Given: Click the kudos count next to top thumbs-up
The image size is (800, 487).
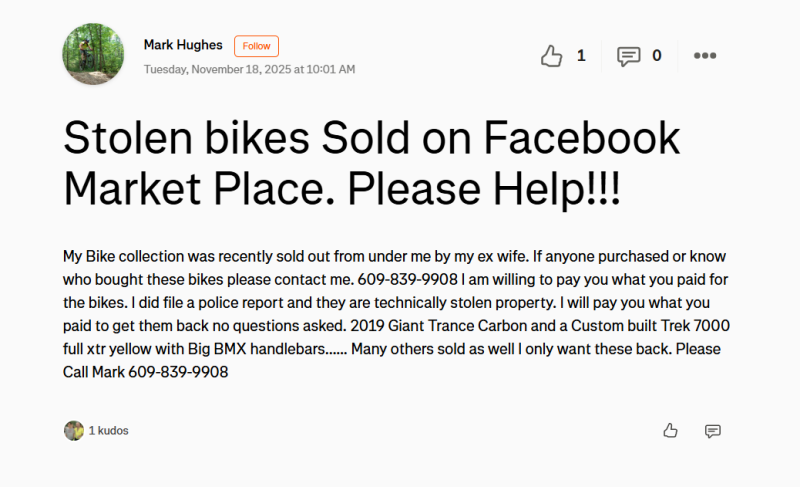Looking at the screenshot, I should [581, 56].
